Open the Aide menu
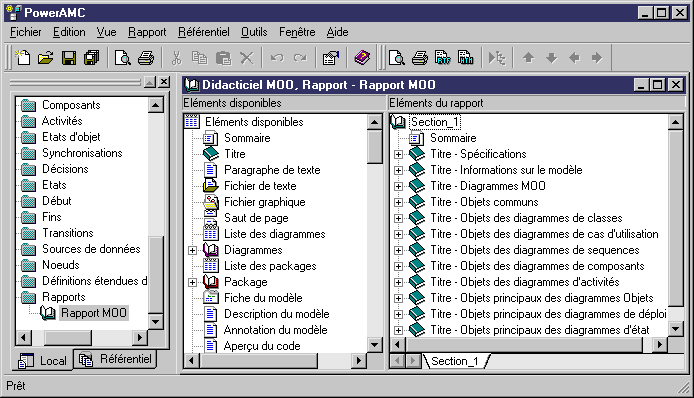694x398 pixels. [337, 32]
